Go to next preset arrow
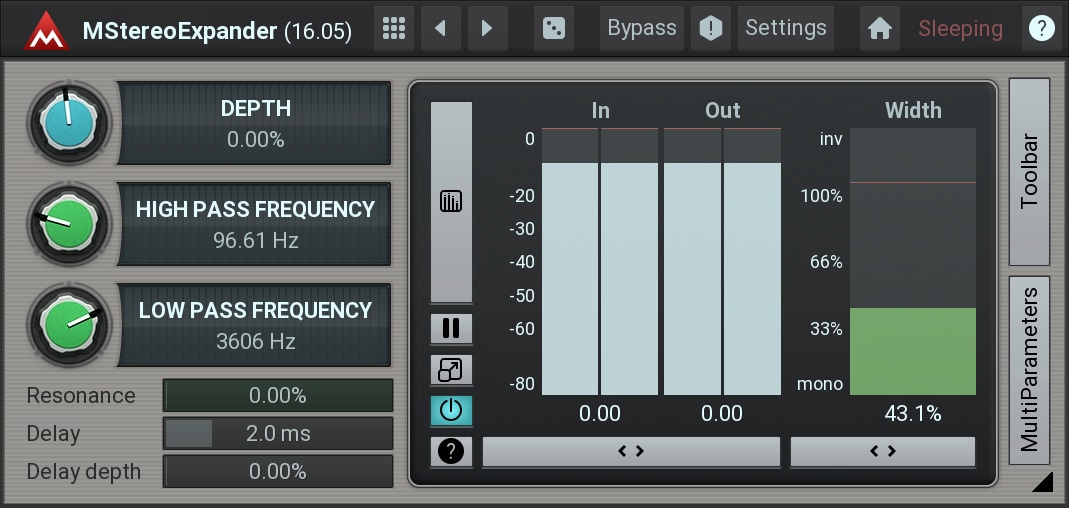 (x=487, y=28)
